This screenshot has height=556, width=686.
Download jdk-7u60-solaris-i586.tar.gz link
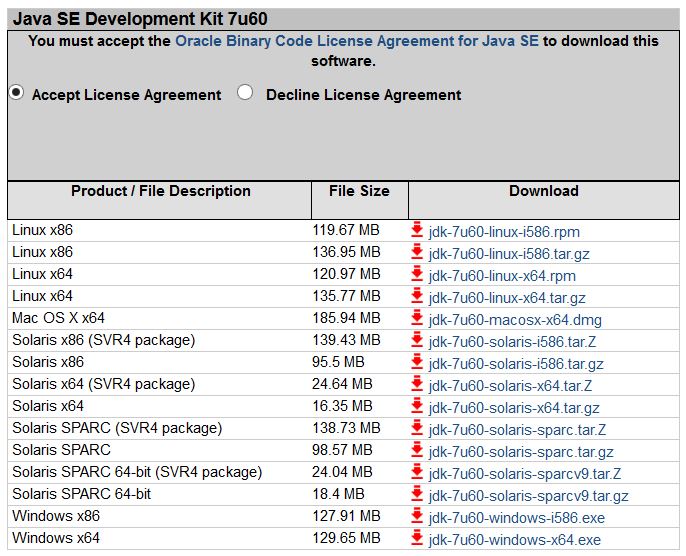click(516, 364)
